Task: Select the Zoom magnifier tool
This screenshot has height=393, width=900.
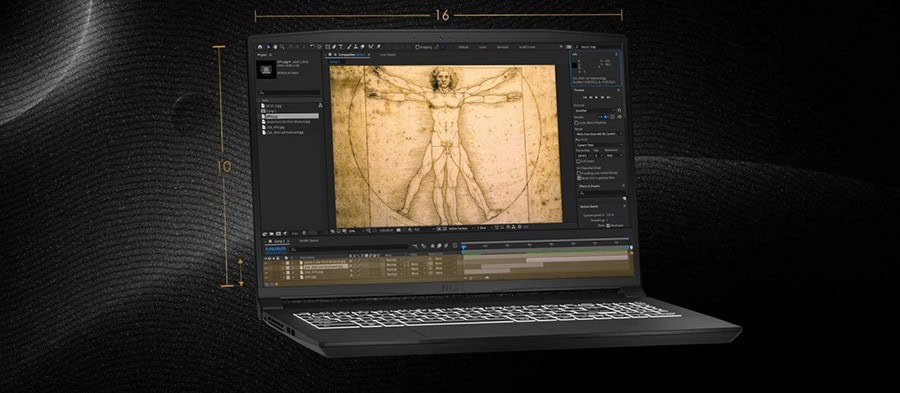Action: [282, 46]
